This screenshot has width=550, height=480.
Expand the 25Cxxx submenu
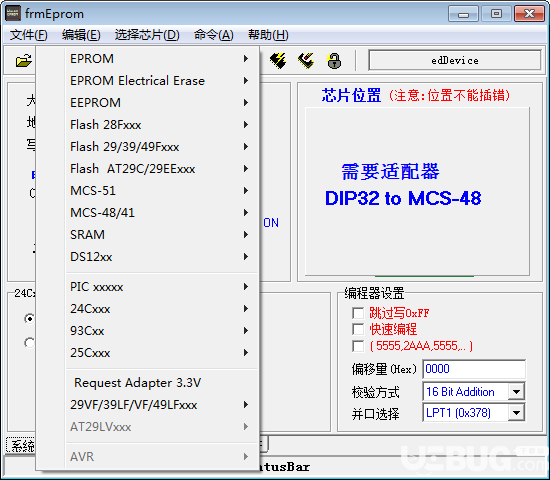click(161, 353)
